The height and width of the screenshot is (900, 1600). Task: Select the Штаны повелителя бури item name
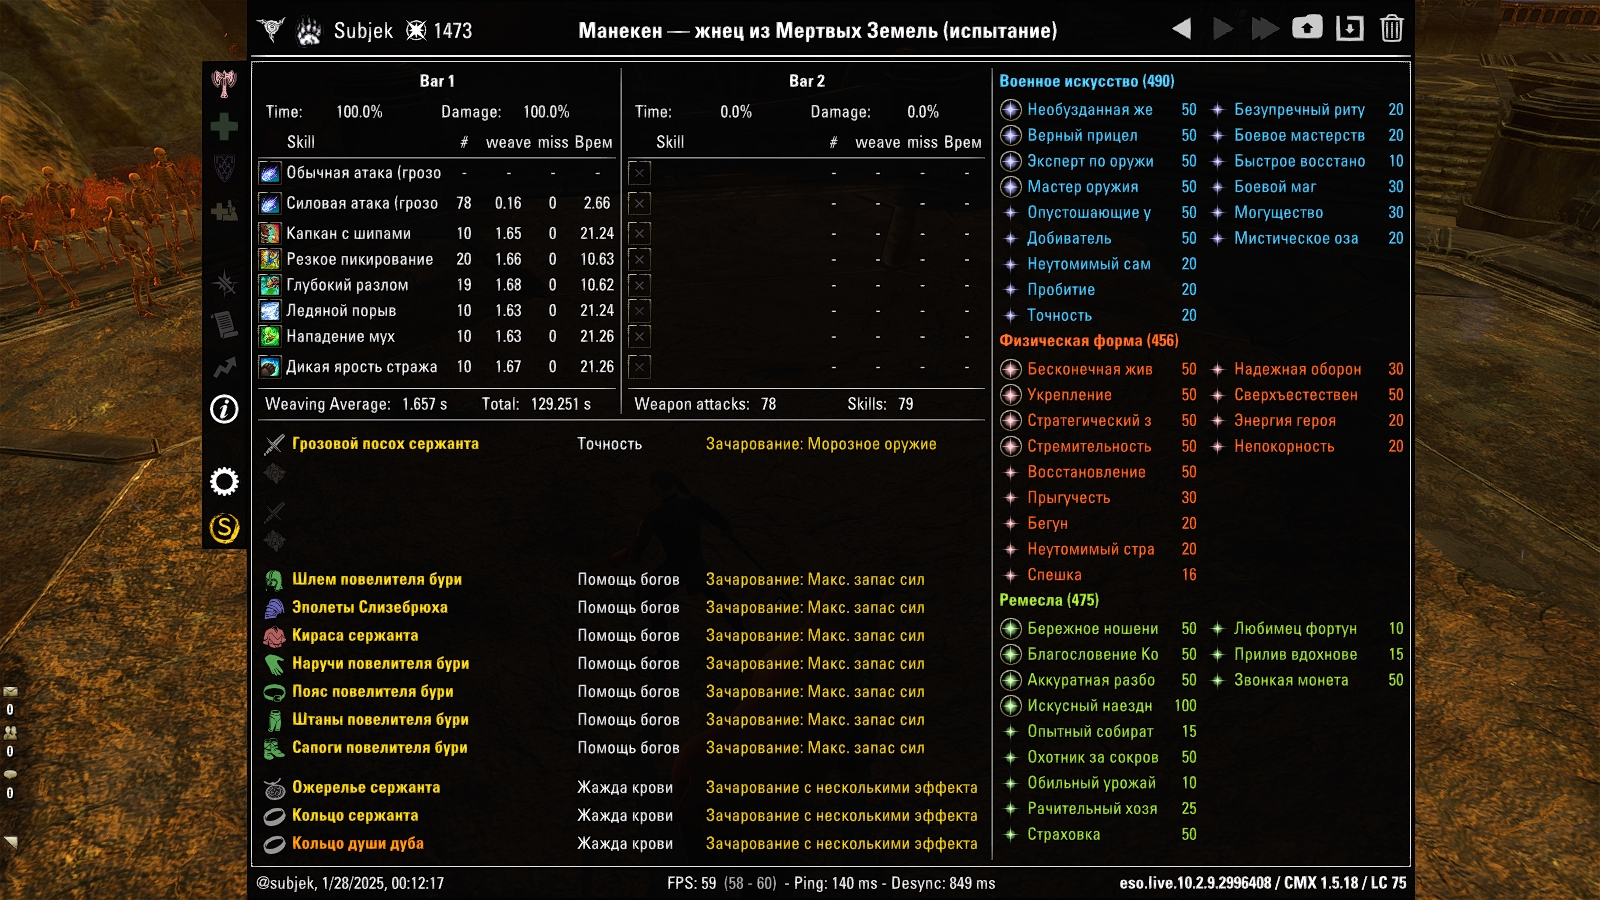[x=380, y=720]
